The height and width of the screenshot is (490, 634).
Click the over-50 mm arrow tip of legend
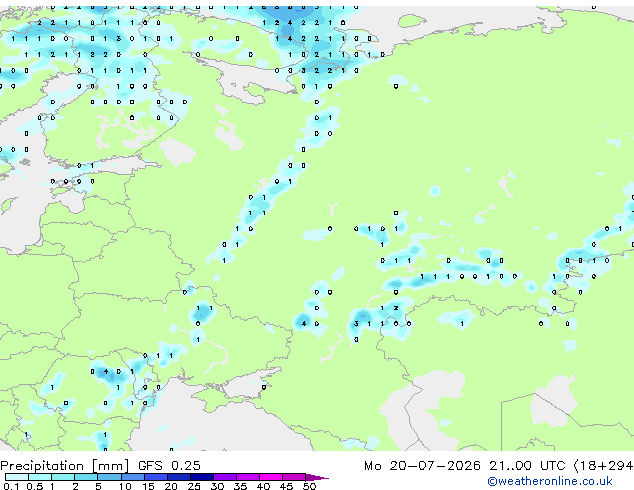pyautogui.click(x=317, y=477)
